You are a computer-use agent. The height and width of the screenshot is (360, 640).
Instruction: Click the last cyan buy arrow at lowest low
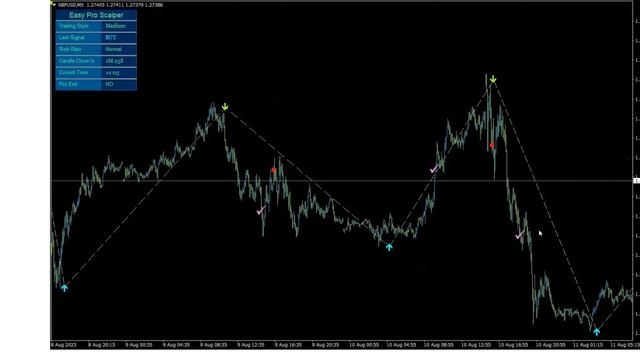(597, 331)
